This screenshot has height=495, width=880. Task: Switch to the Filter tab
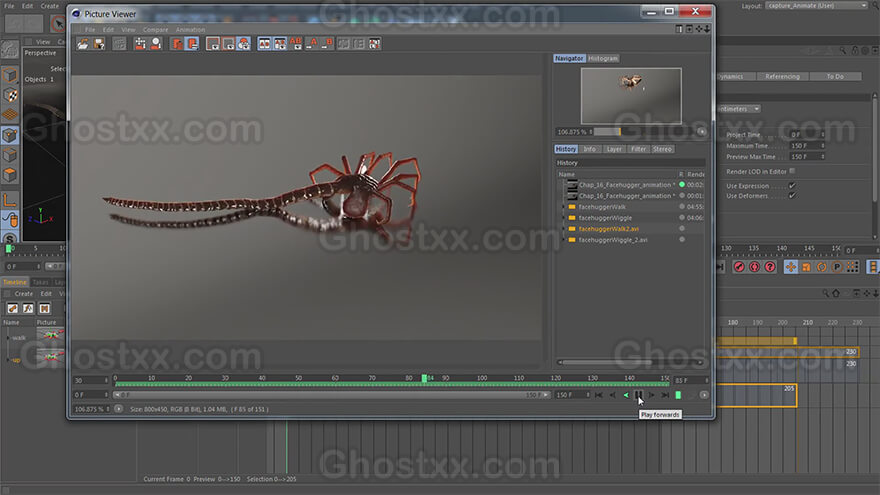pyautogui.click(x=638, y=149)
